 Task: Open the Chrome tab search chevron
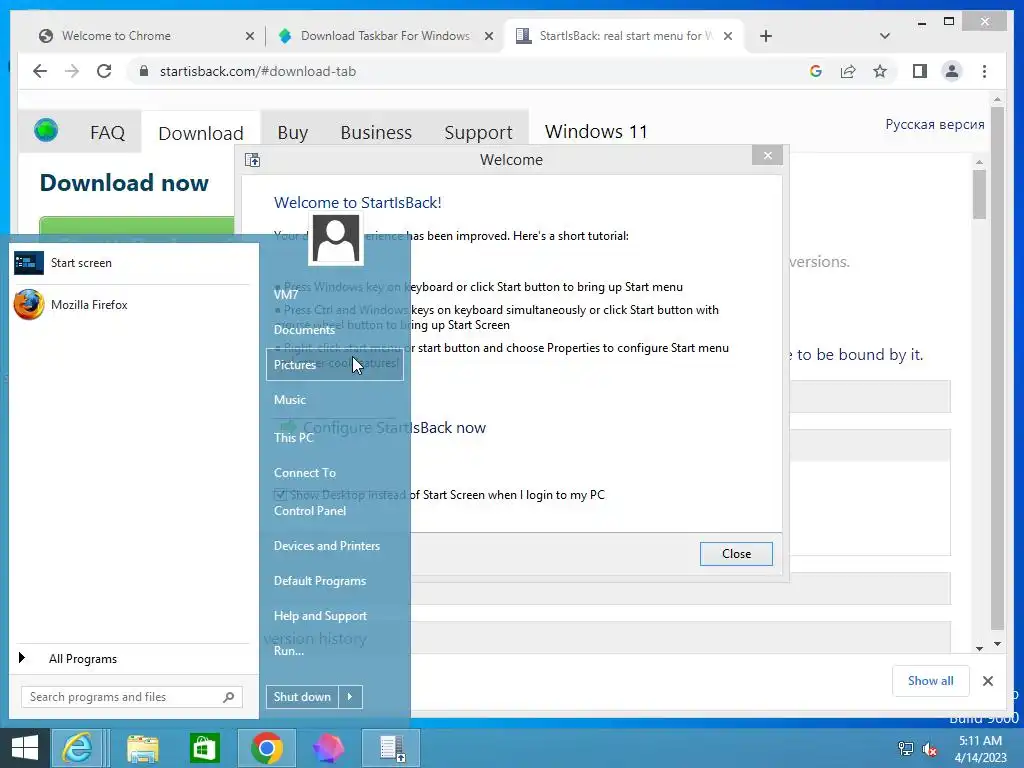pos(885,36)
